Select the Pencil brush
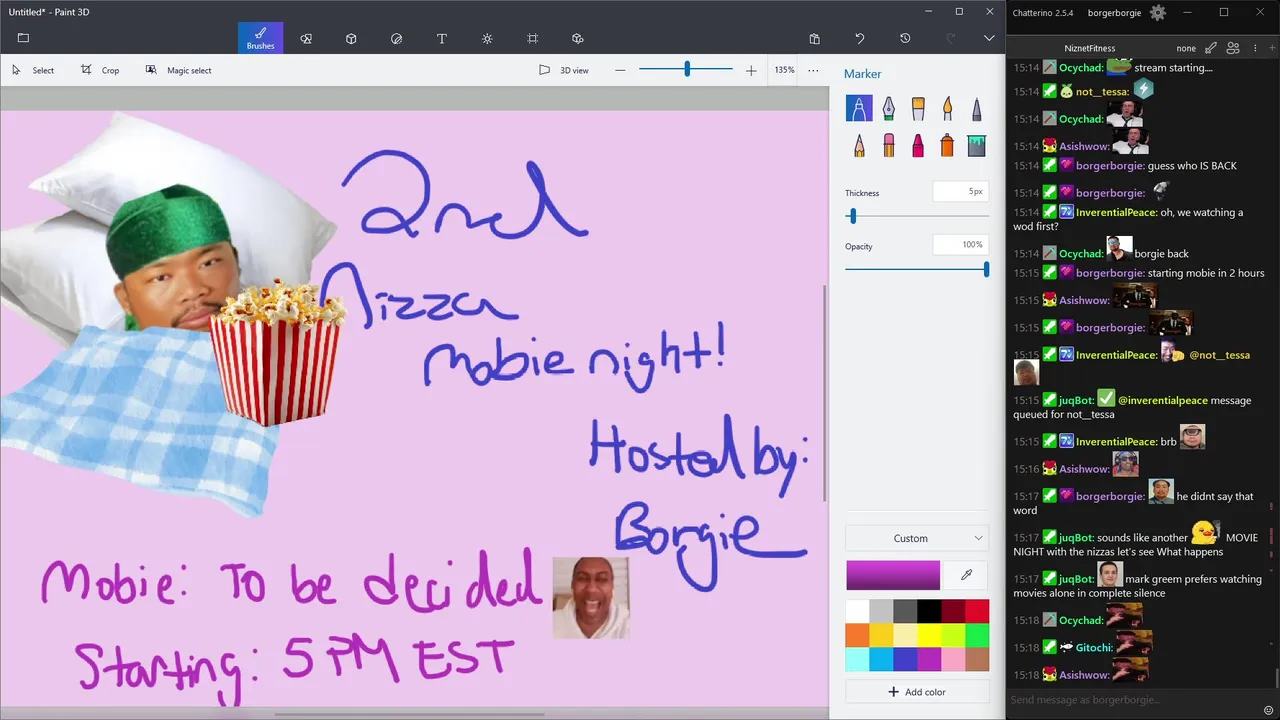The height and width of the screenshot is (720, 1280). coord(859,145)
